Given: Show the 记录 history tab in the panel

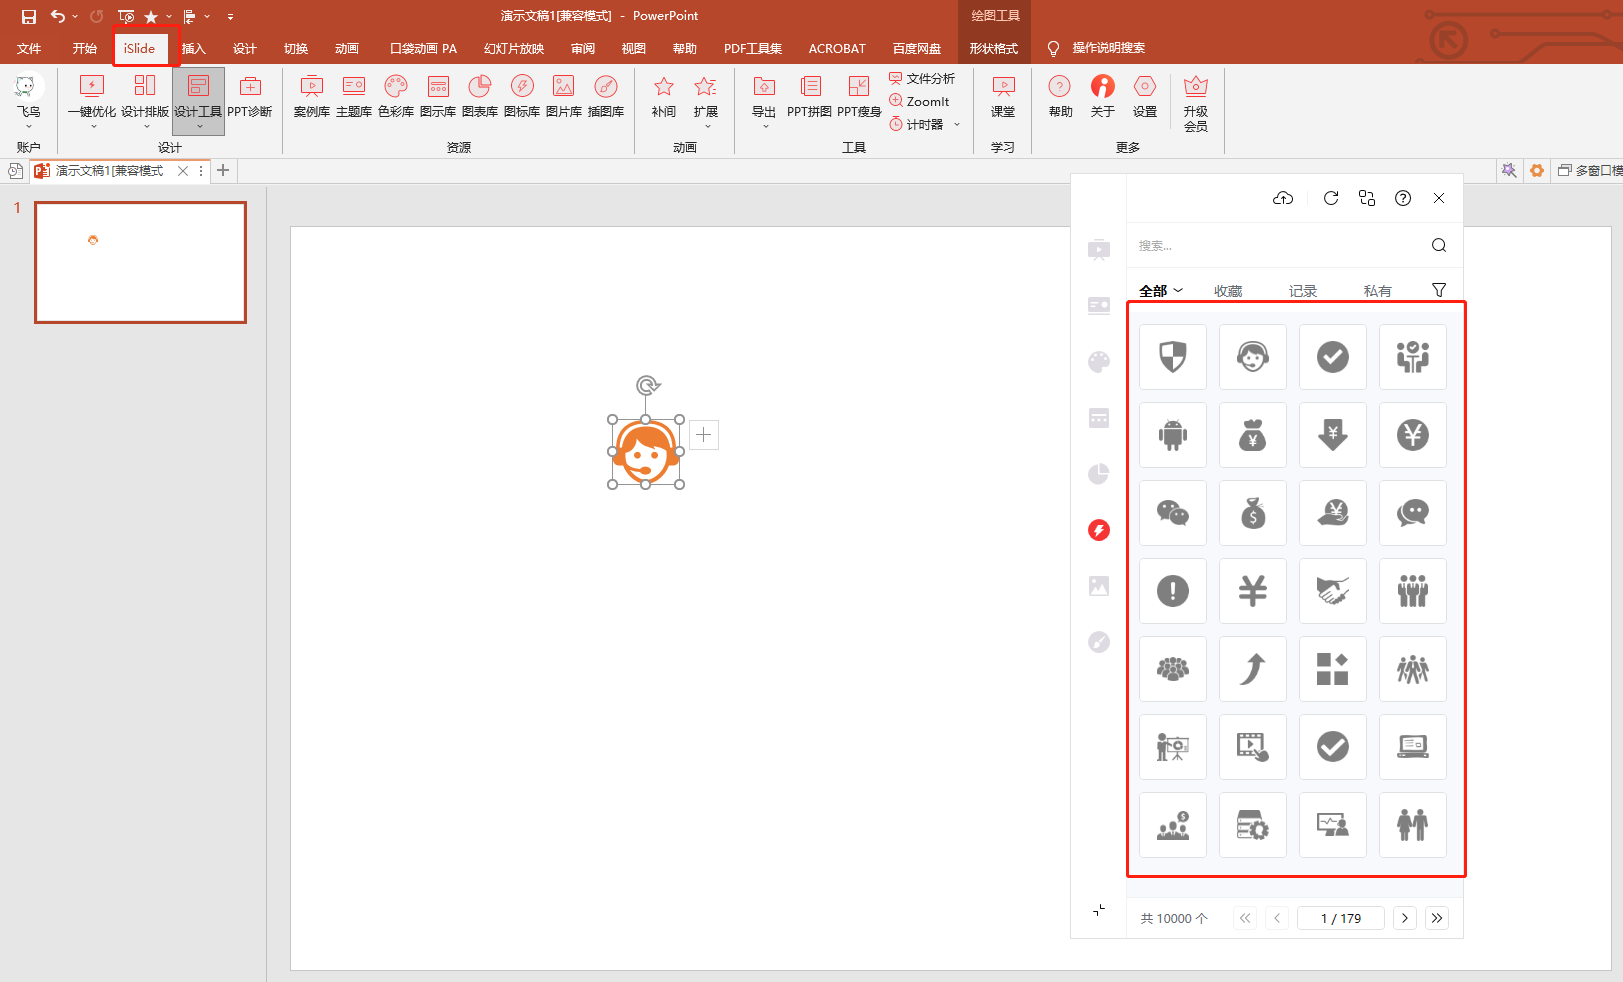Looking at the screenshot, I should [1303, 291].
